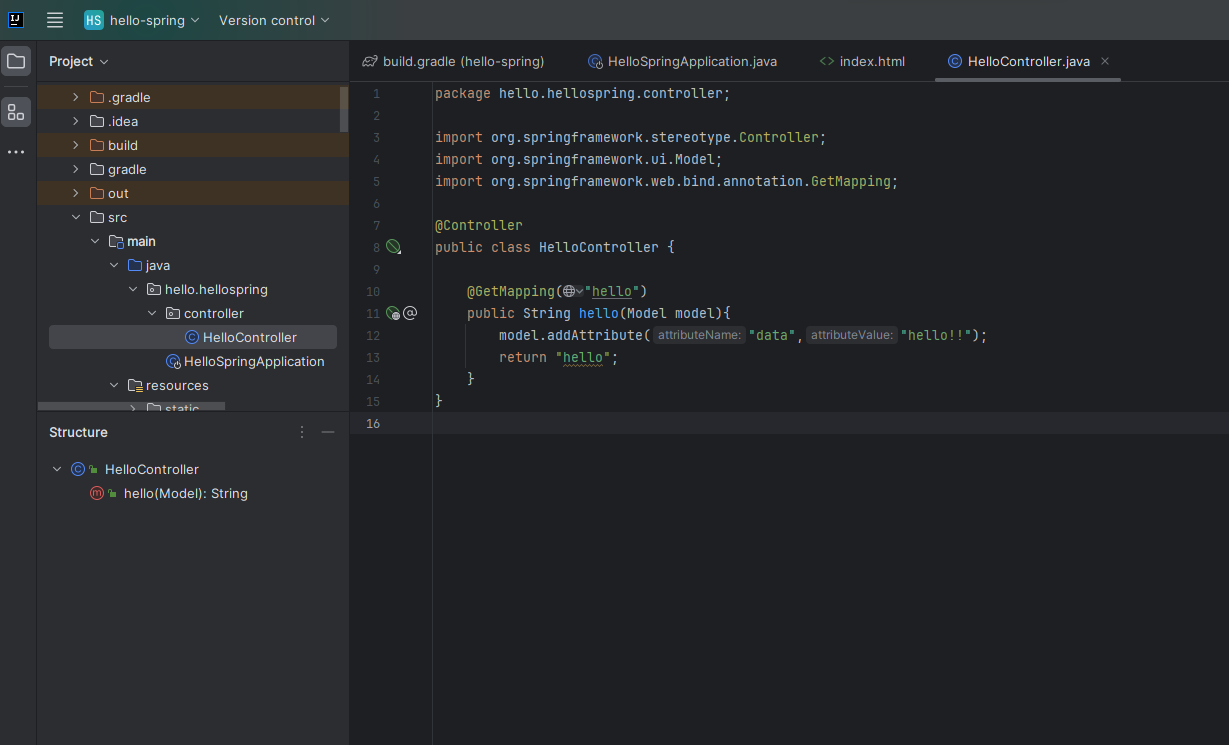Close the HelloController.java tab

[x=1105, y=61]
